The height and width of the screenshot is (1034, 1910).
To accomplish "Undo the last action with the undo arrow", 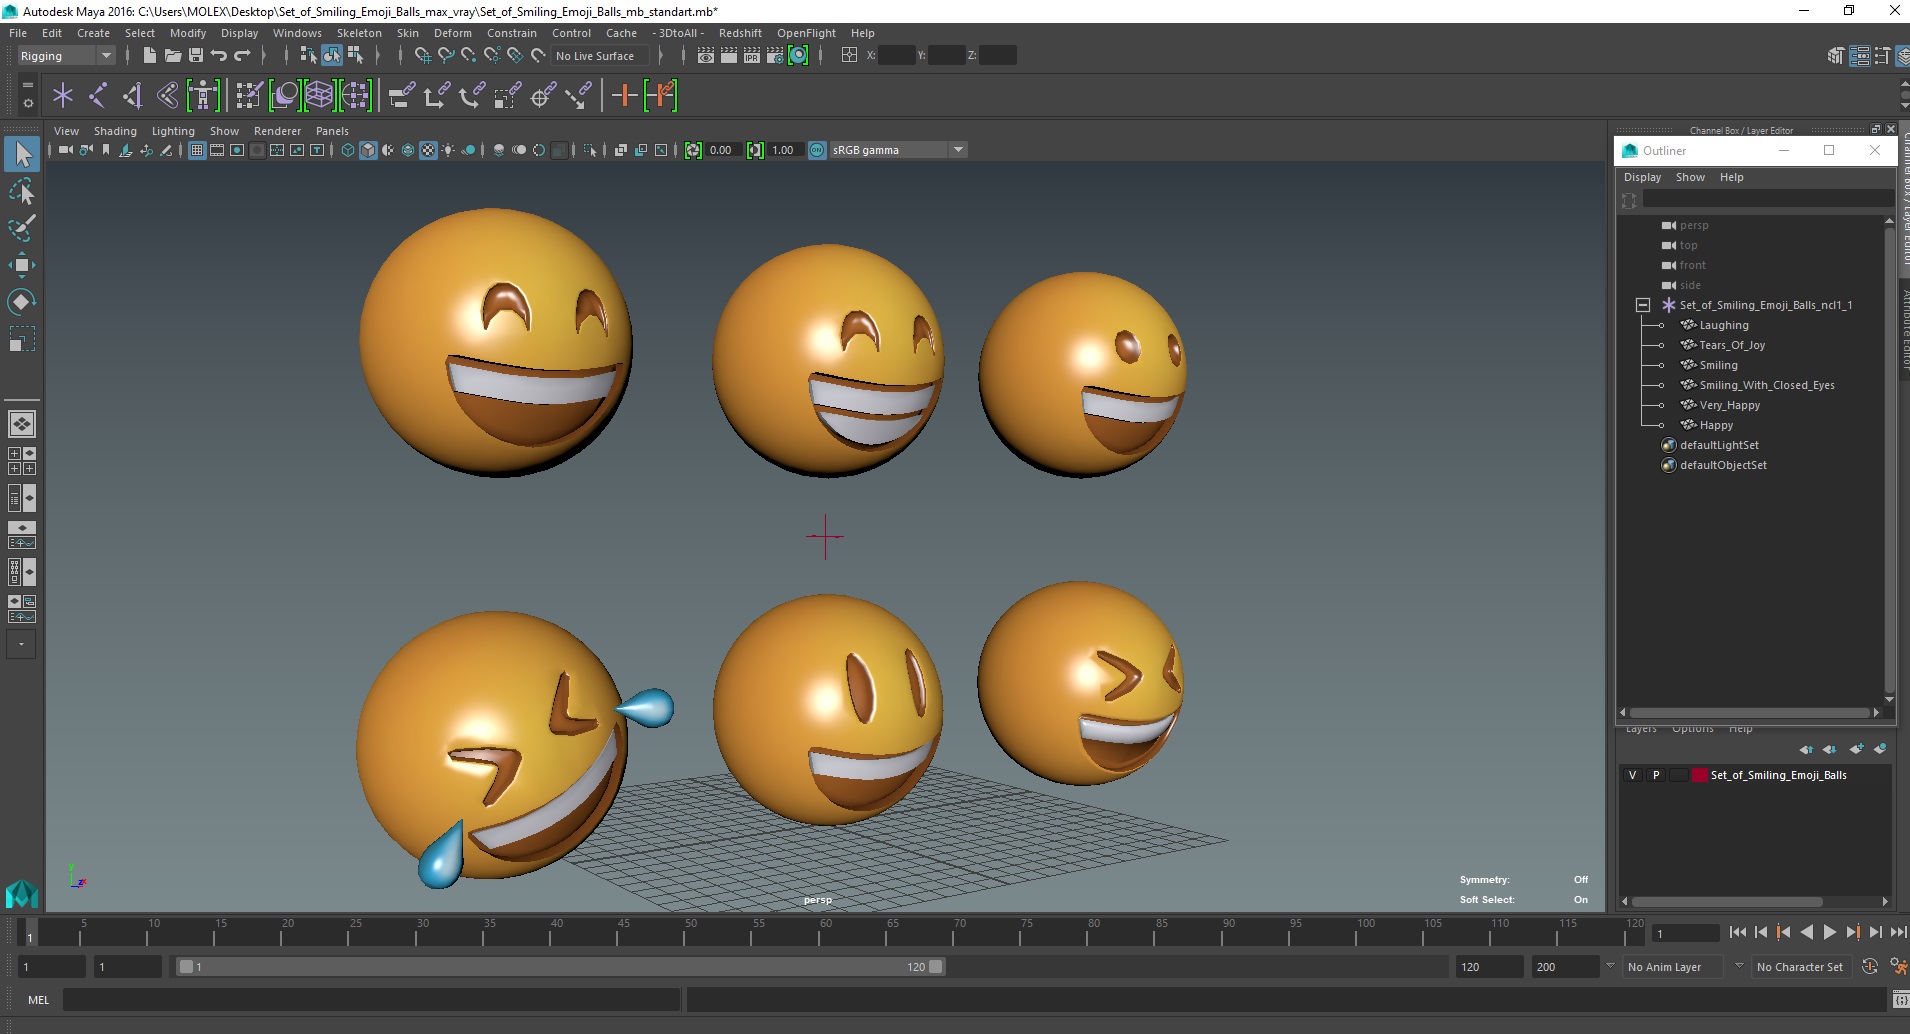I will (x=218, y=55).
